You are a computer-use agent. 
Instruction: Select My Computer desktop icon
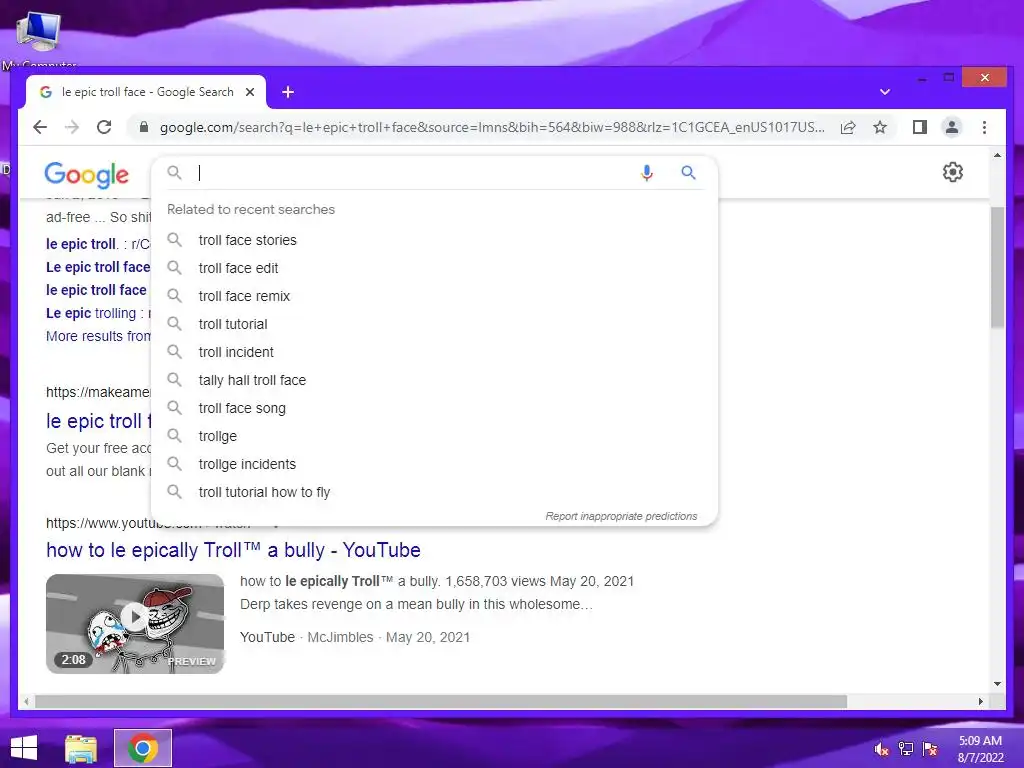39,39
